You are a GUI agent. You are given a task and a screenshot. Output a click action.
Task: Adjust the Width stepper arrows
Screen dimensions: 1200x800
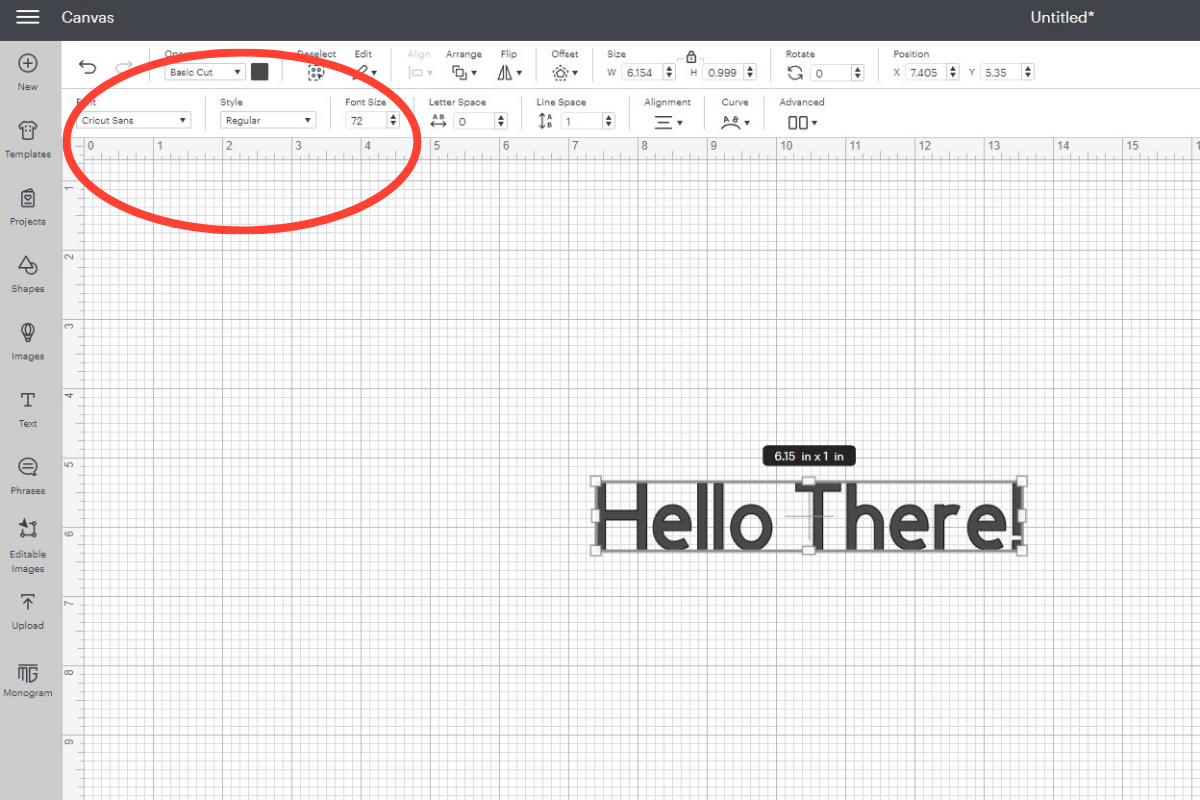pyautogui.click(x=670, y=72)
